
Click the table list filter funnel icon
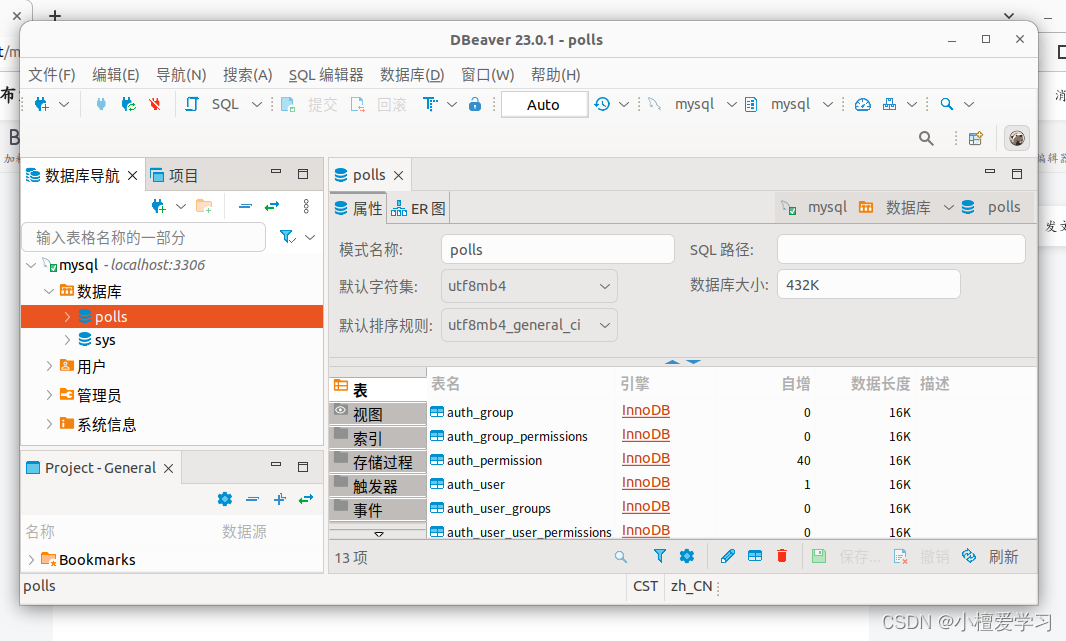pos(659,556)
